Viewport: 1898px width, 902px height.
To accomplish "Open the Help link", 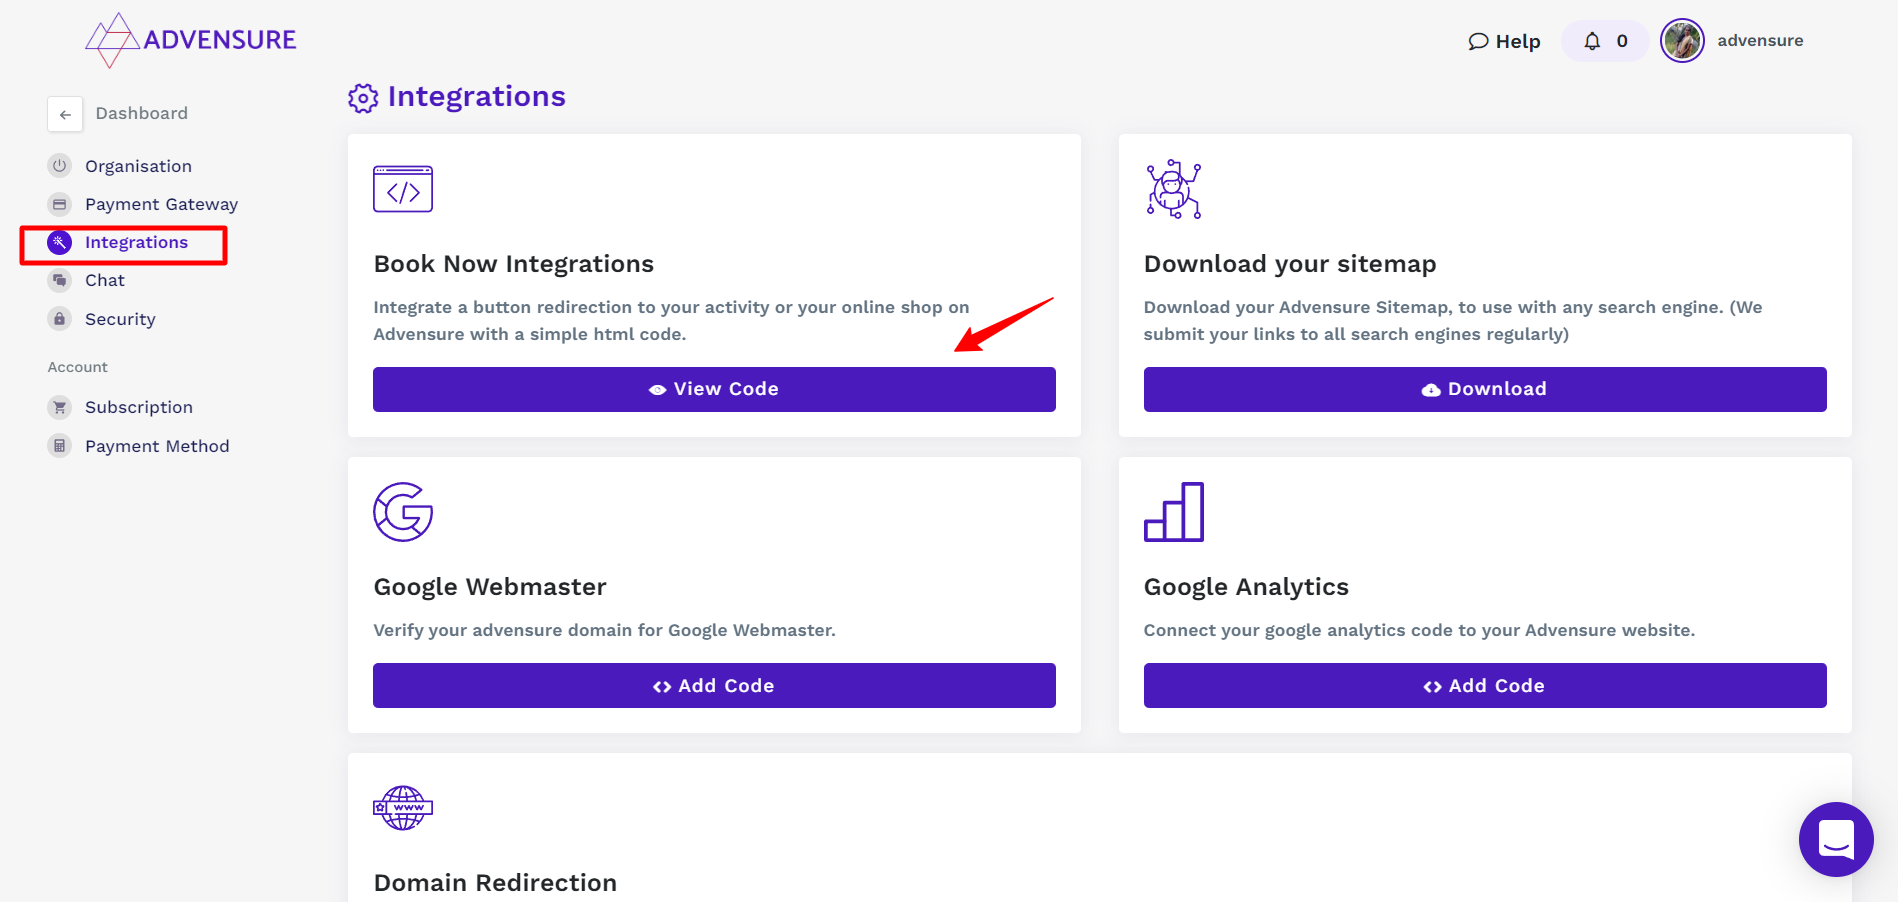I will point(1504,41).
